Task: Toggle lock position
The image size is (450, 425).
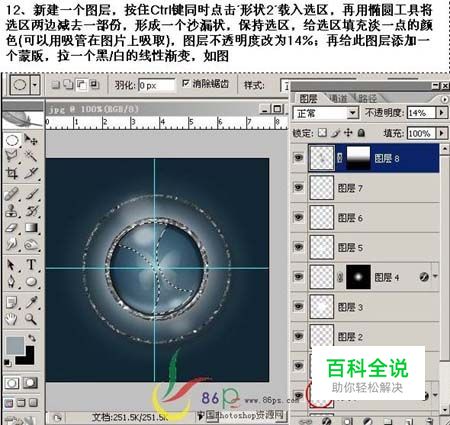Action: click(x=348, y=133)
